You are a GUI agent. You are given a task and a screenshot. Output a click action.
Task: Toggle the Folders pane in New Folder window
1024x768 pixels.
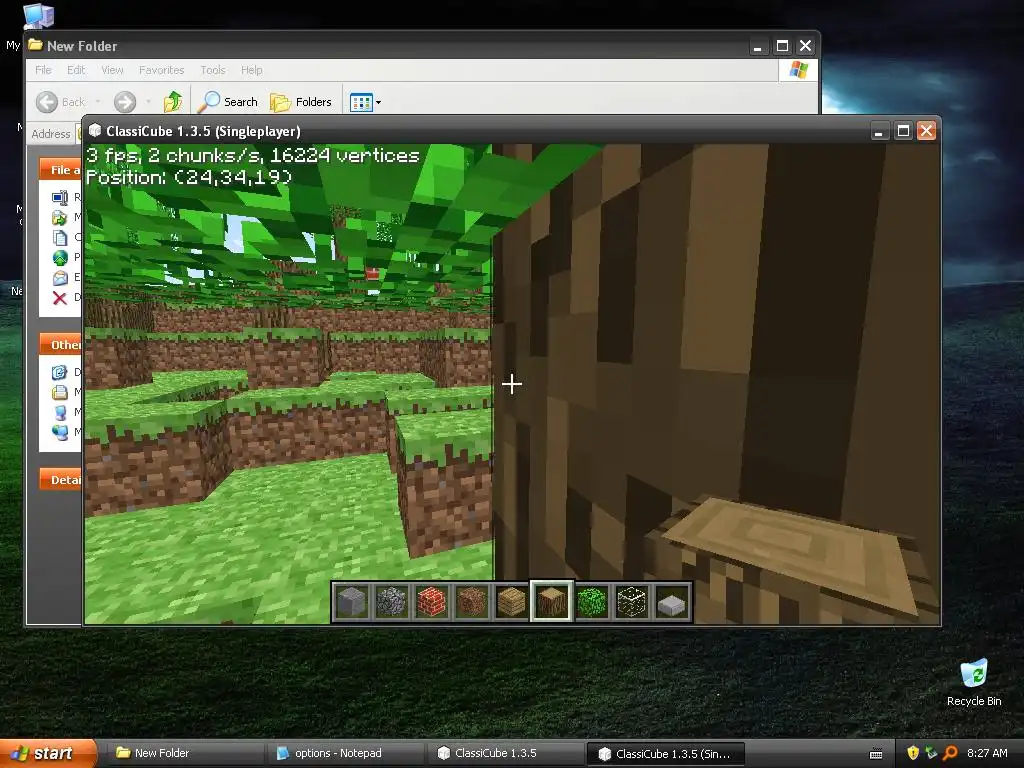pos(301,102)
